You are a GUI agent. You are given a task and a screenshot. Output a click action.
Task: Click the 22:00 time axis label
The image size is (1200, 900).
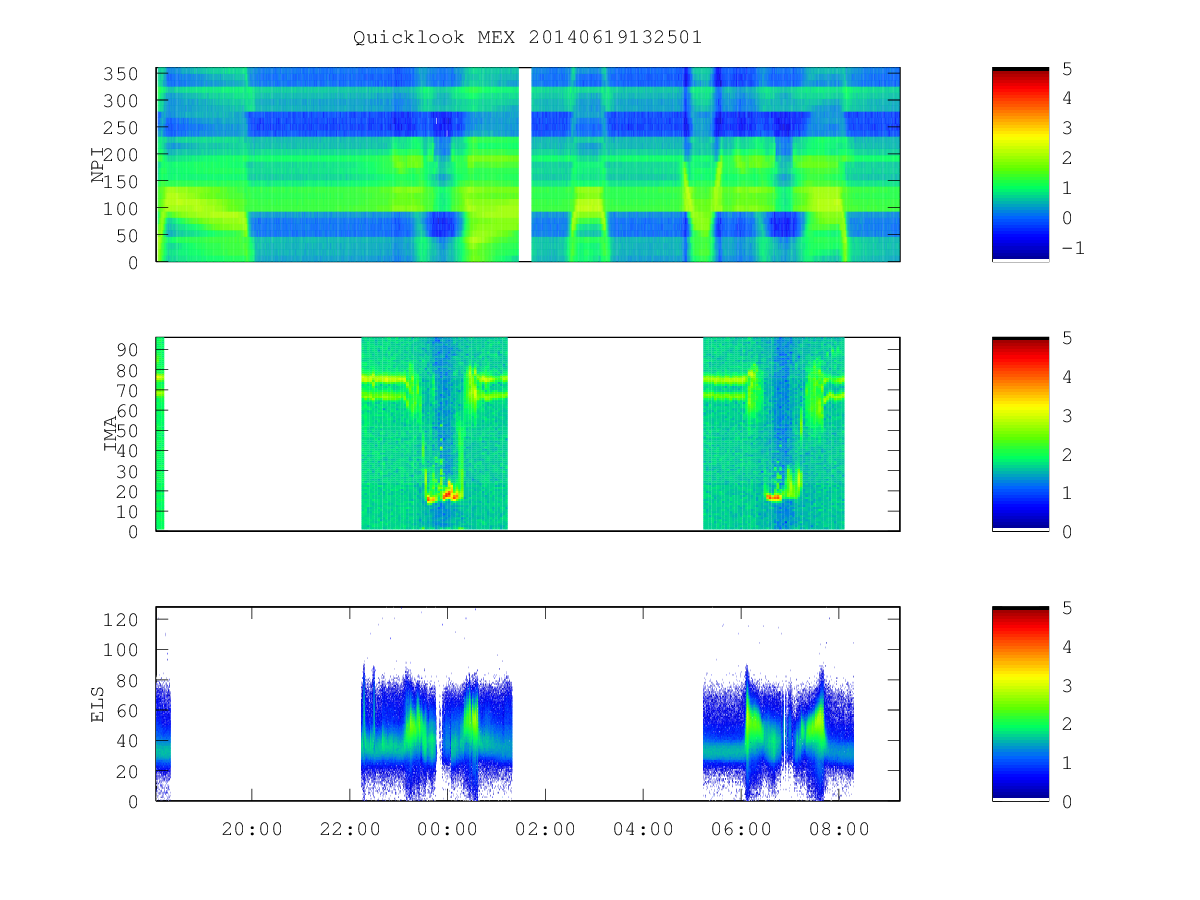[350, 828]
